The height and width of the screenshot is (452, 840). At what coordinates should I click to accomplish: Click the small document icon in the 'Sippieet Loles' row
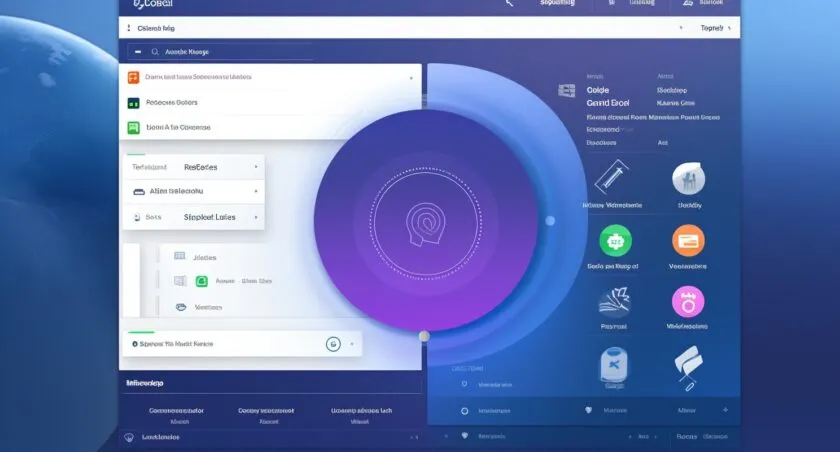[x=137, y=217]
